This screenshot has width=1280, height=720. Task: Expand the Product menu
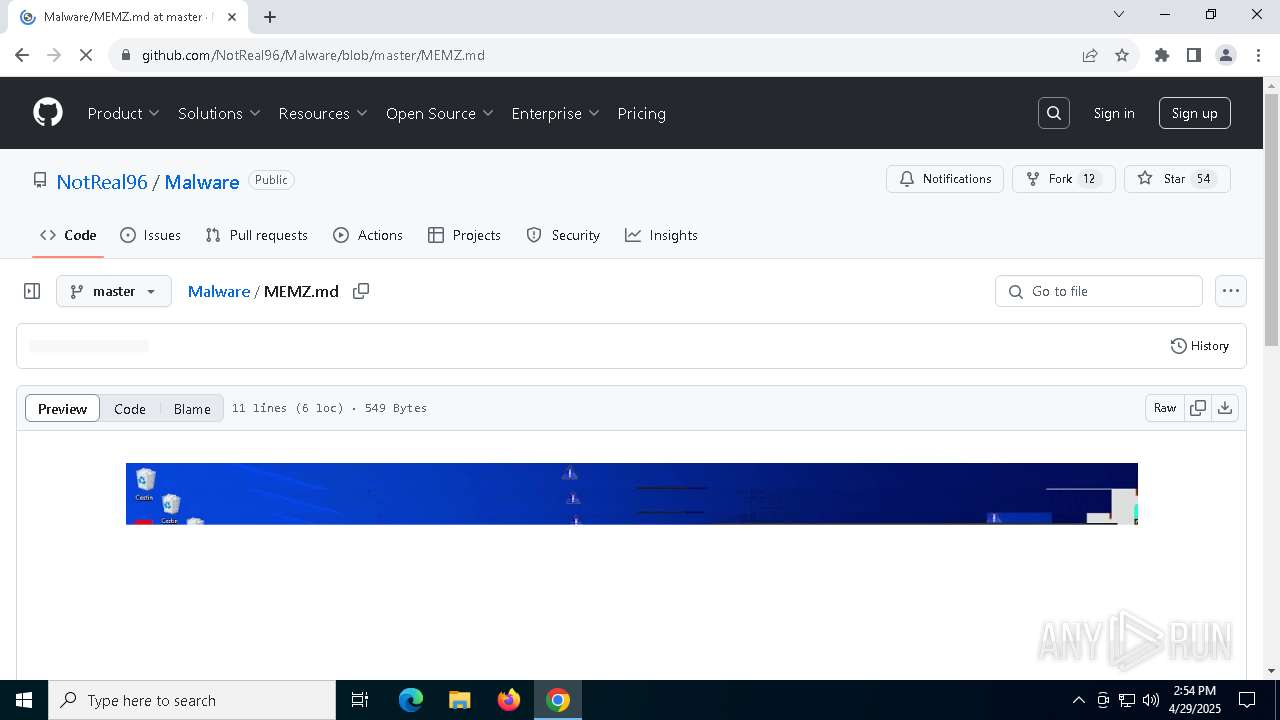(x=124, y=113)
